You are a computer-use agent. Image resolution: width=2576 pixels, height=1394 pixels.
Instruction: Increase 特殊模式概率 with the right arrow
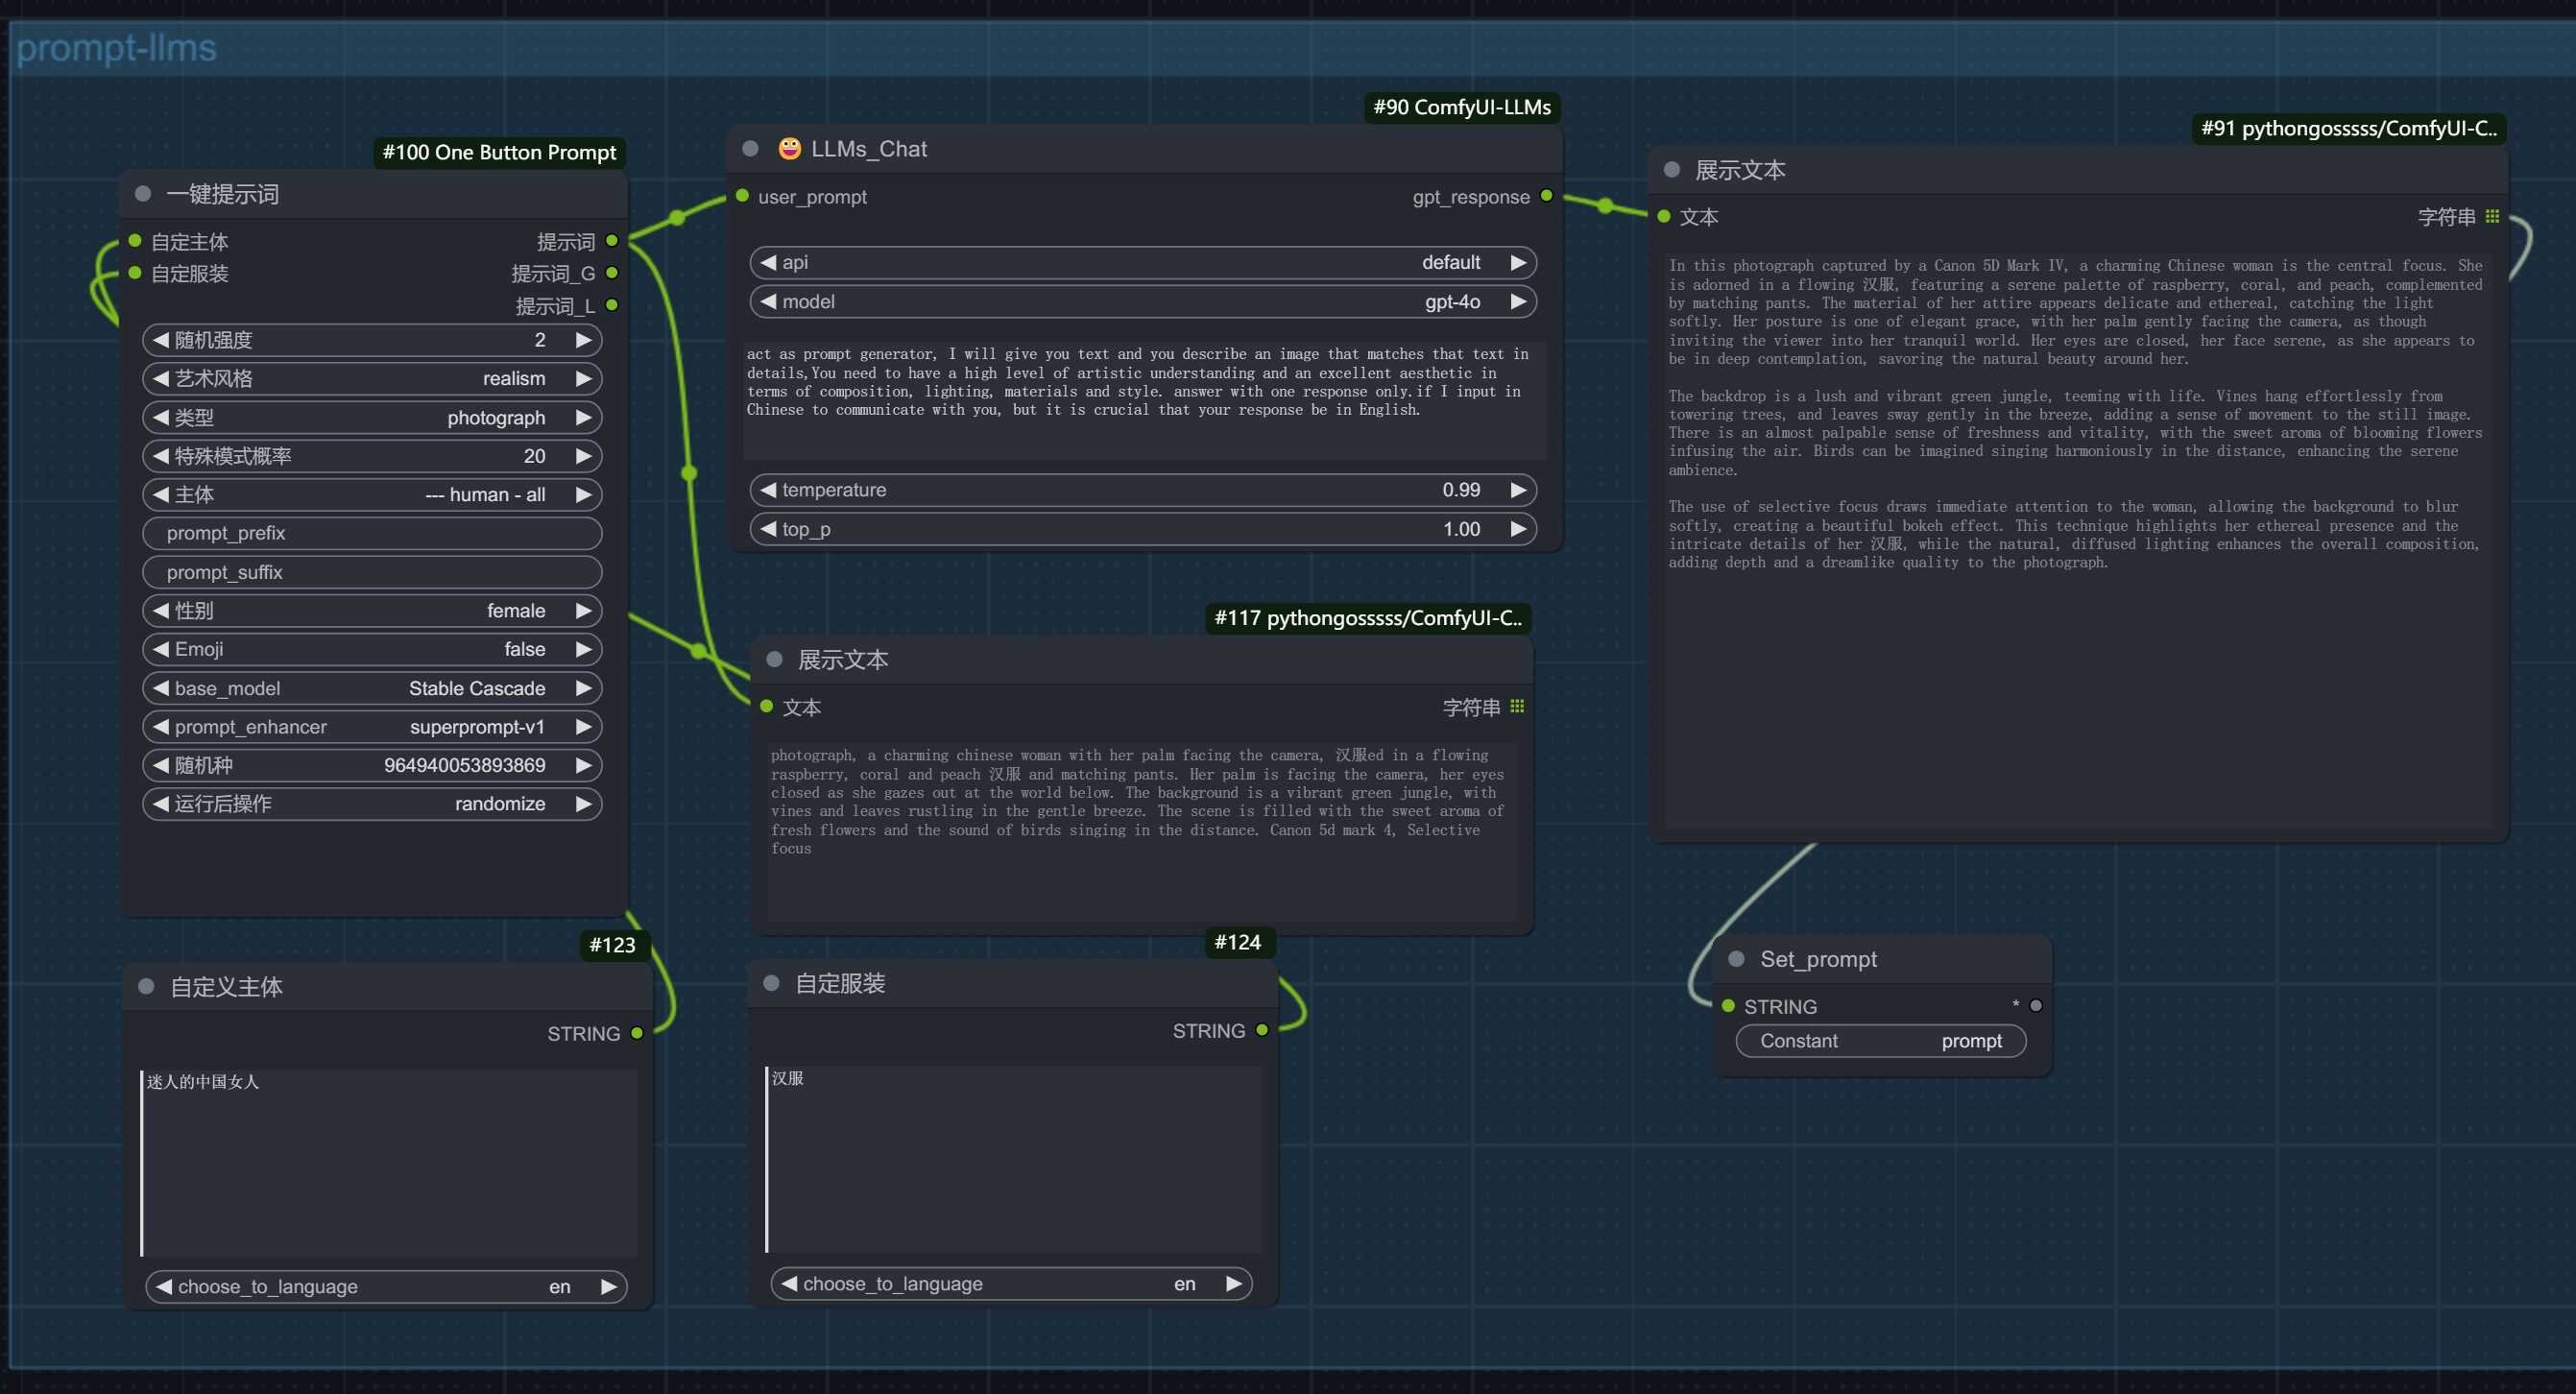click(584, 456)
